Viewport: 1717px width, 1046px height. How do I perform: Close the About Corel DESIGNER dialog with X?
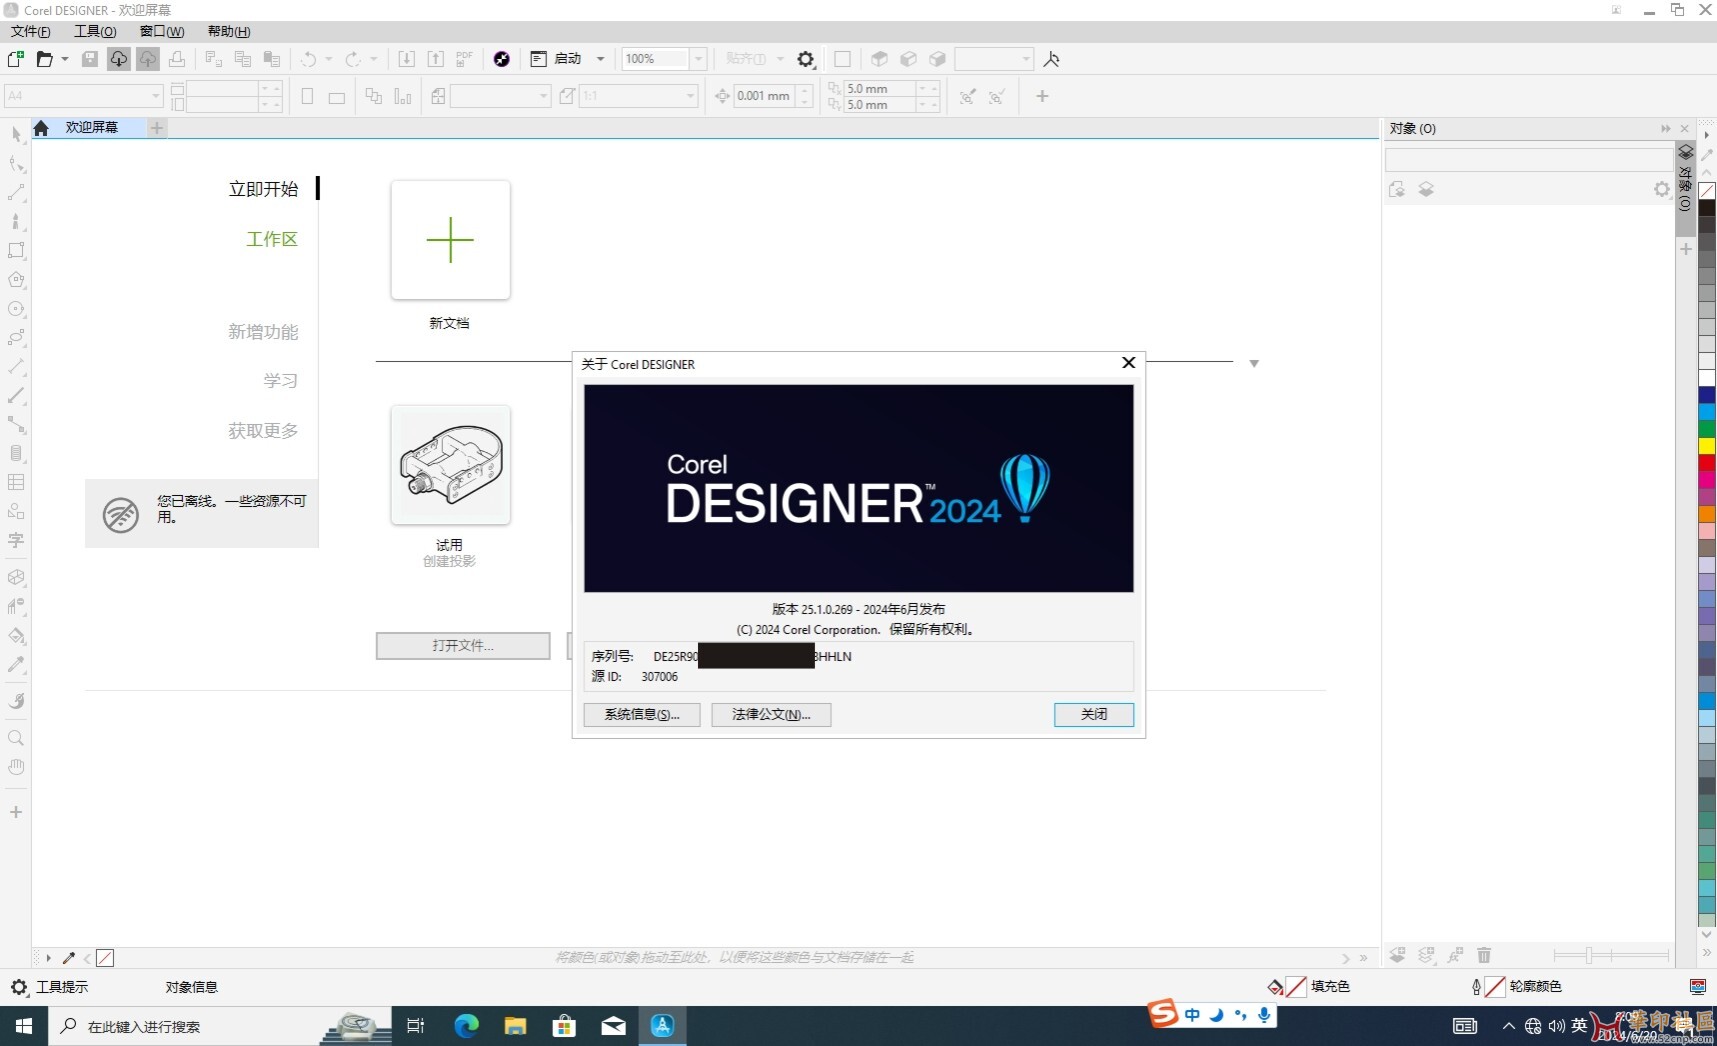coord(1128,363)
